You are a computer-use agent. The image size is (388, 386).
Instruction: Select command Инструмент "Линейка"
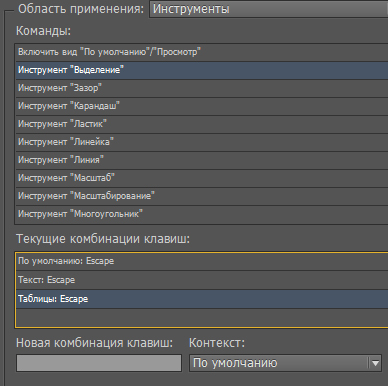coord(202,142)
